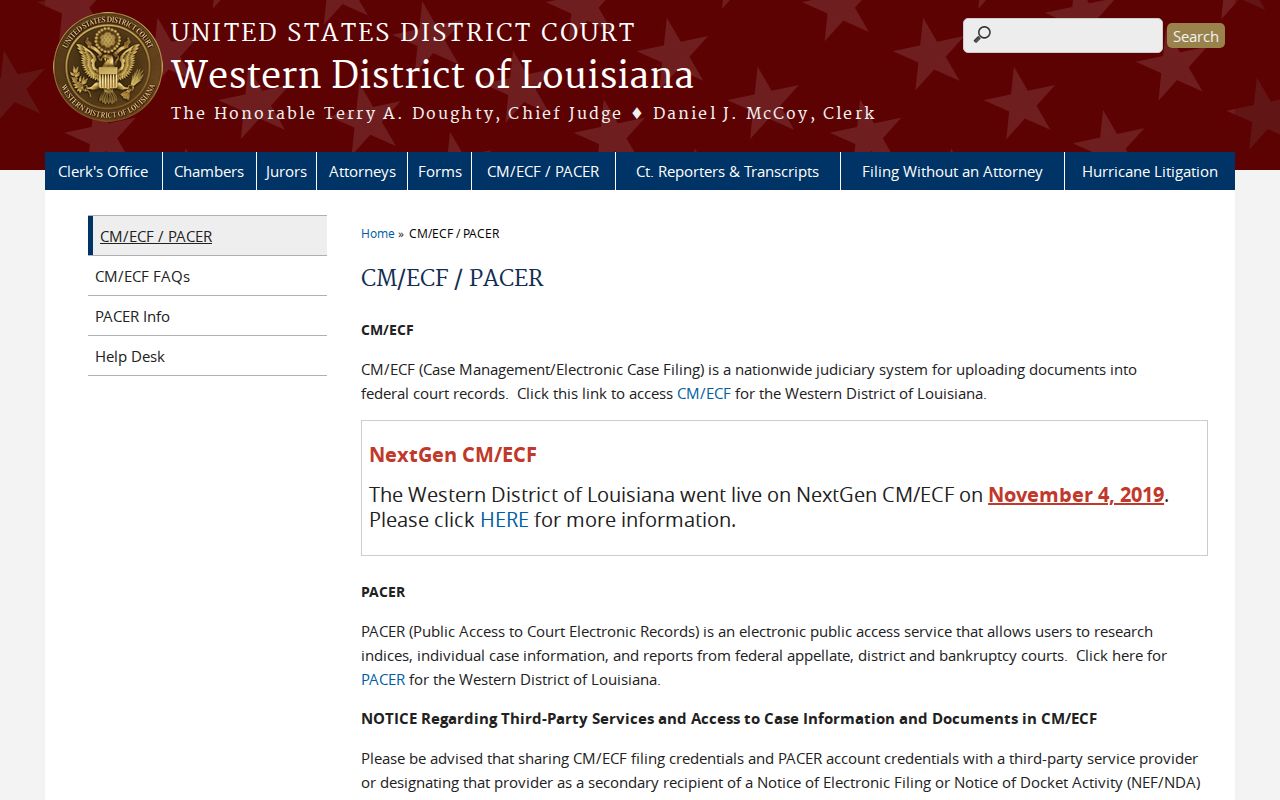This screenshot has height=800, width=1280.
Task: Open PACER Info sidebar link
Action: pos(208,316)
